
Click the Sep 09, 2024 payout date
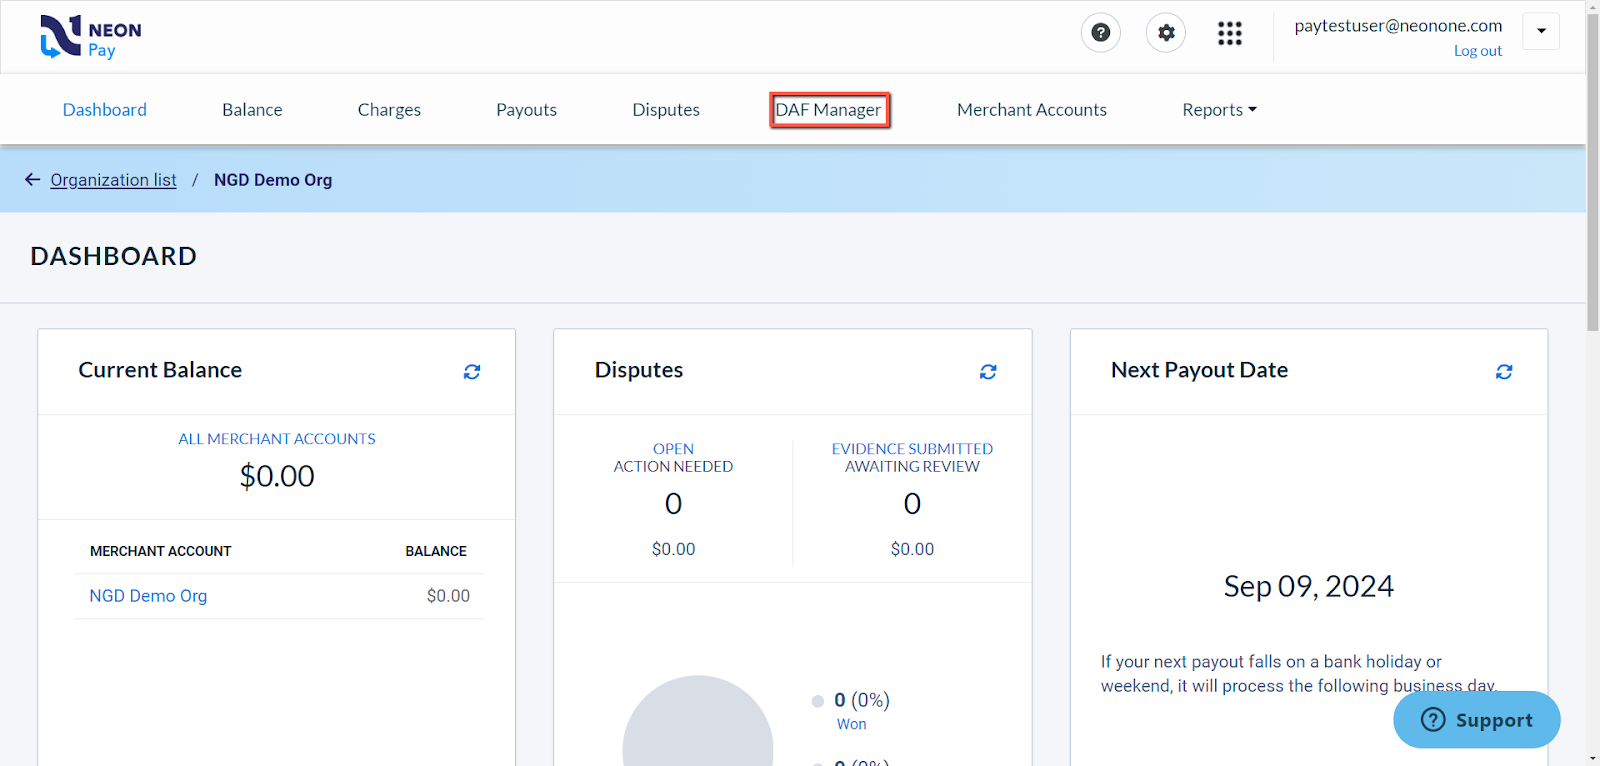pyautogui.click(x=1308, y=586)
